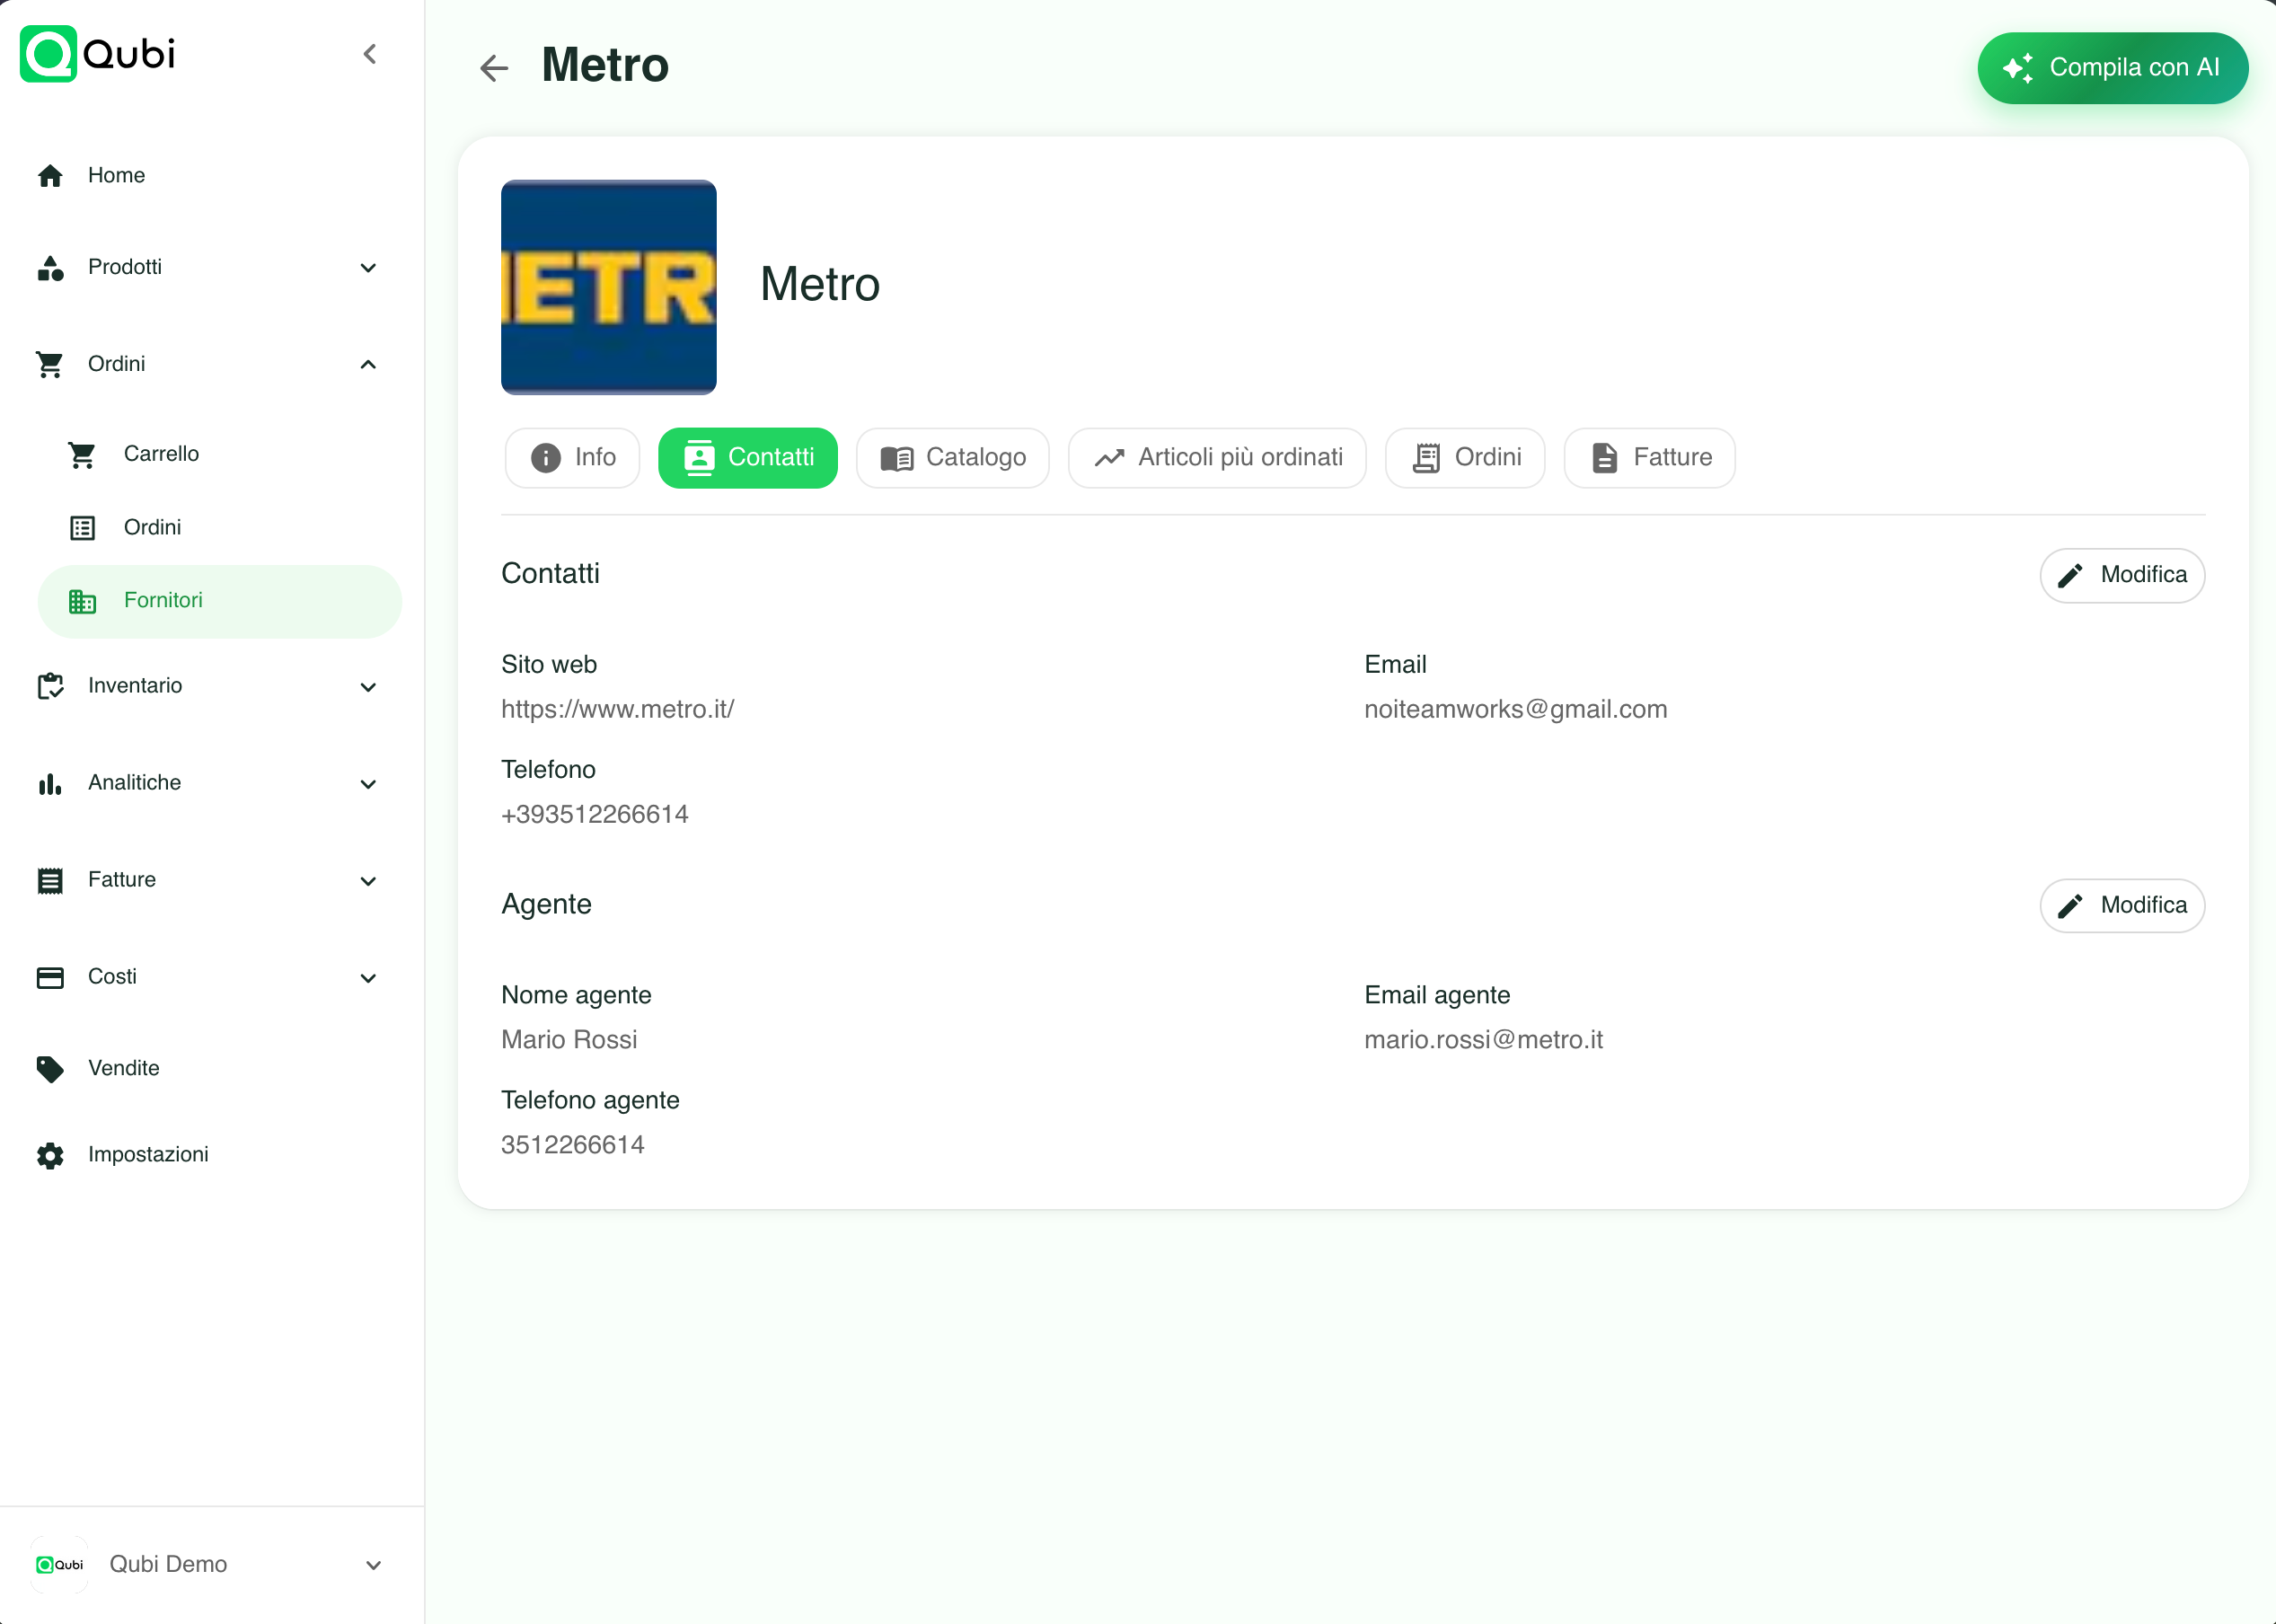Screen dimensions: 2276x1624
Task: Select Fornitori in the sidebar
Action: coord(220,601)
